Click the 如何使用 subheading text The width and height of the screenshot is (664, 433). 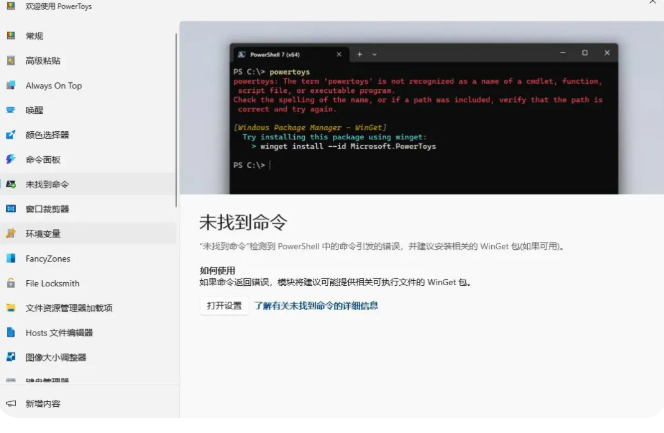pos(217,270)
